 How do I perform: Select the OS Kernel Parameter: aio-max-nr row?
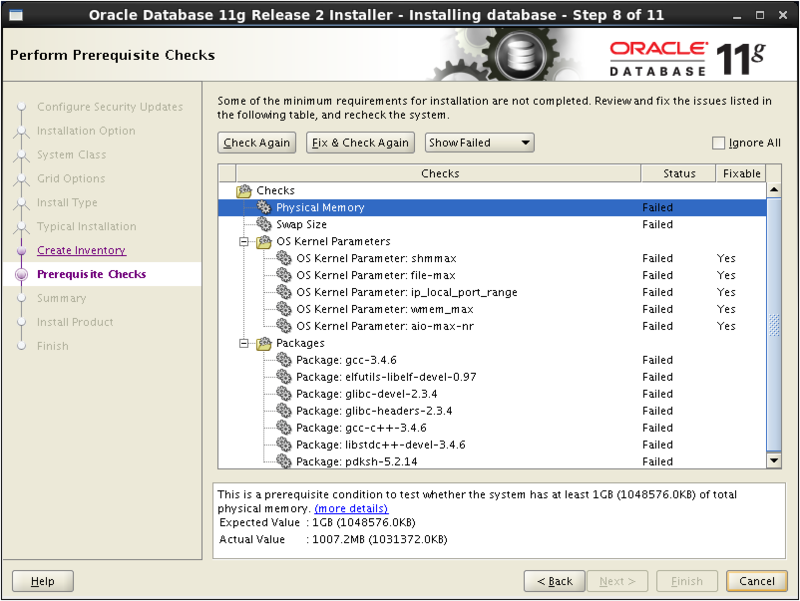pos(492,325)
